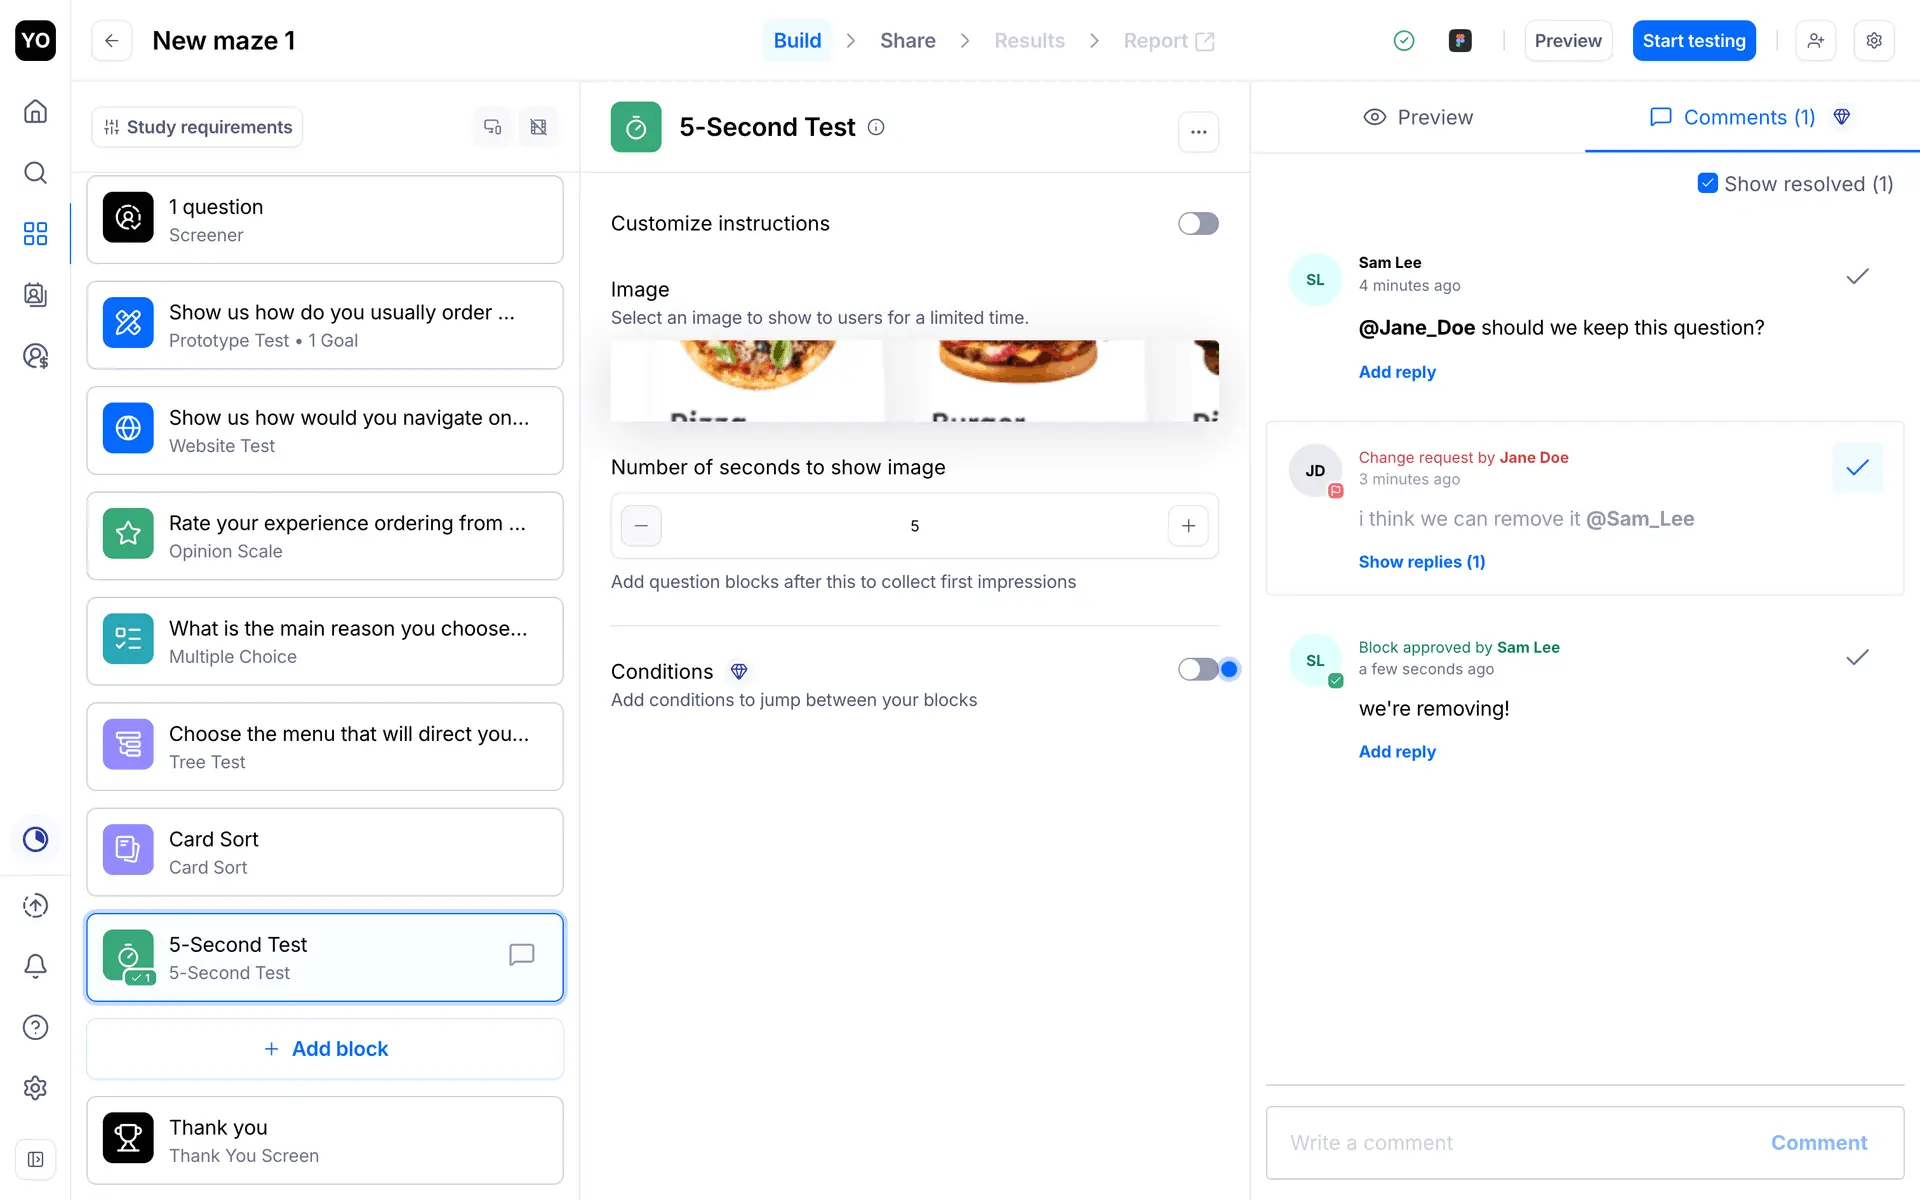Open Study requirements panel
This screenshot has width=1920, height=1200.
tap(197, 127)
